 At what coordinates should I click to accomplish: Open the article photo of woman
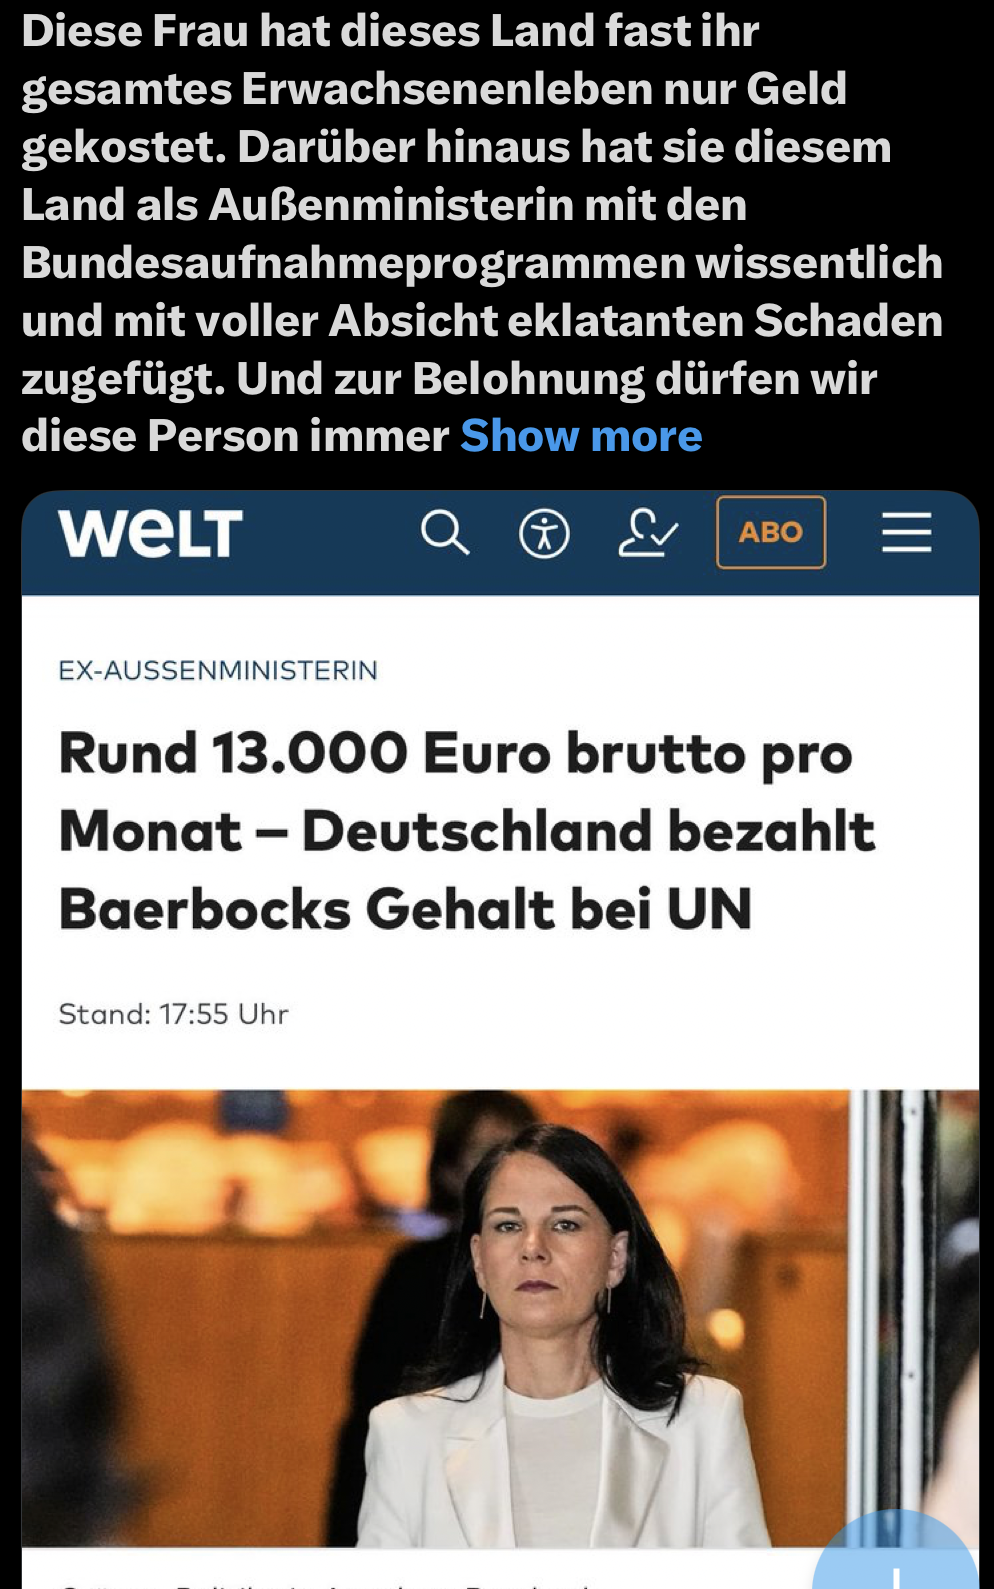point(500,1318)
